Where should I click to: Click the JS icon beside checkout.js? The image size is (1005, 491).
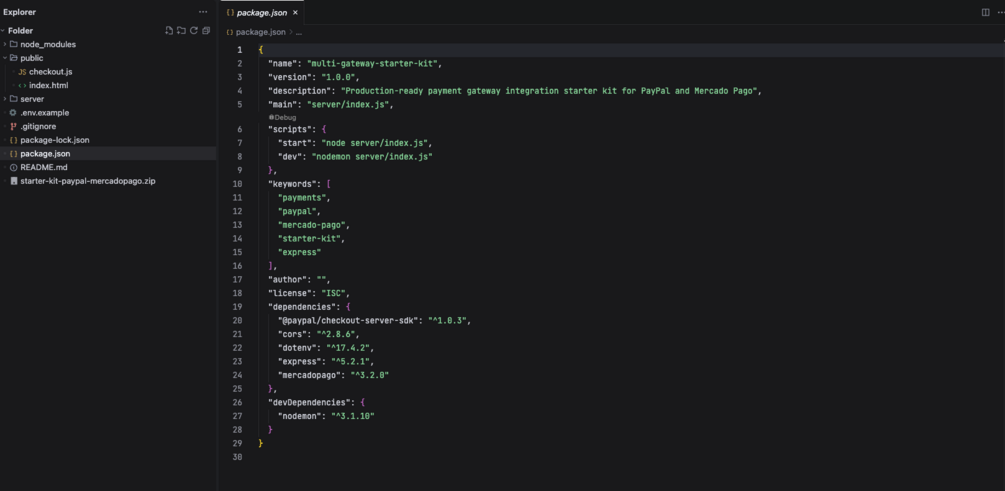[x=22, y=72]
